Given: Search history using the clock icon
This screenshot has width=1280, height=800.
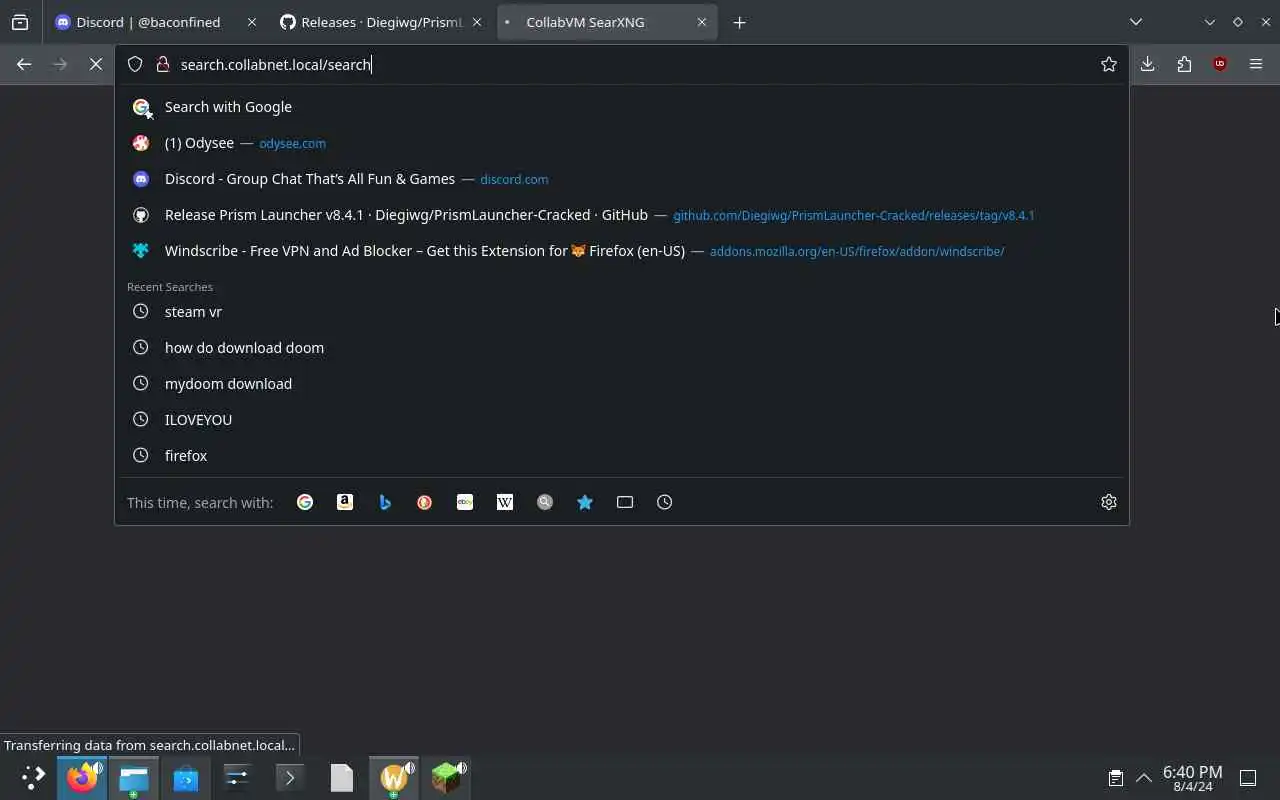Looking at the screenshot, I should [665, 502].
